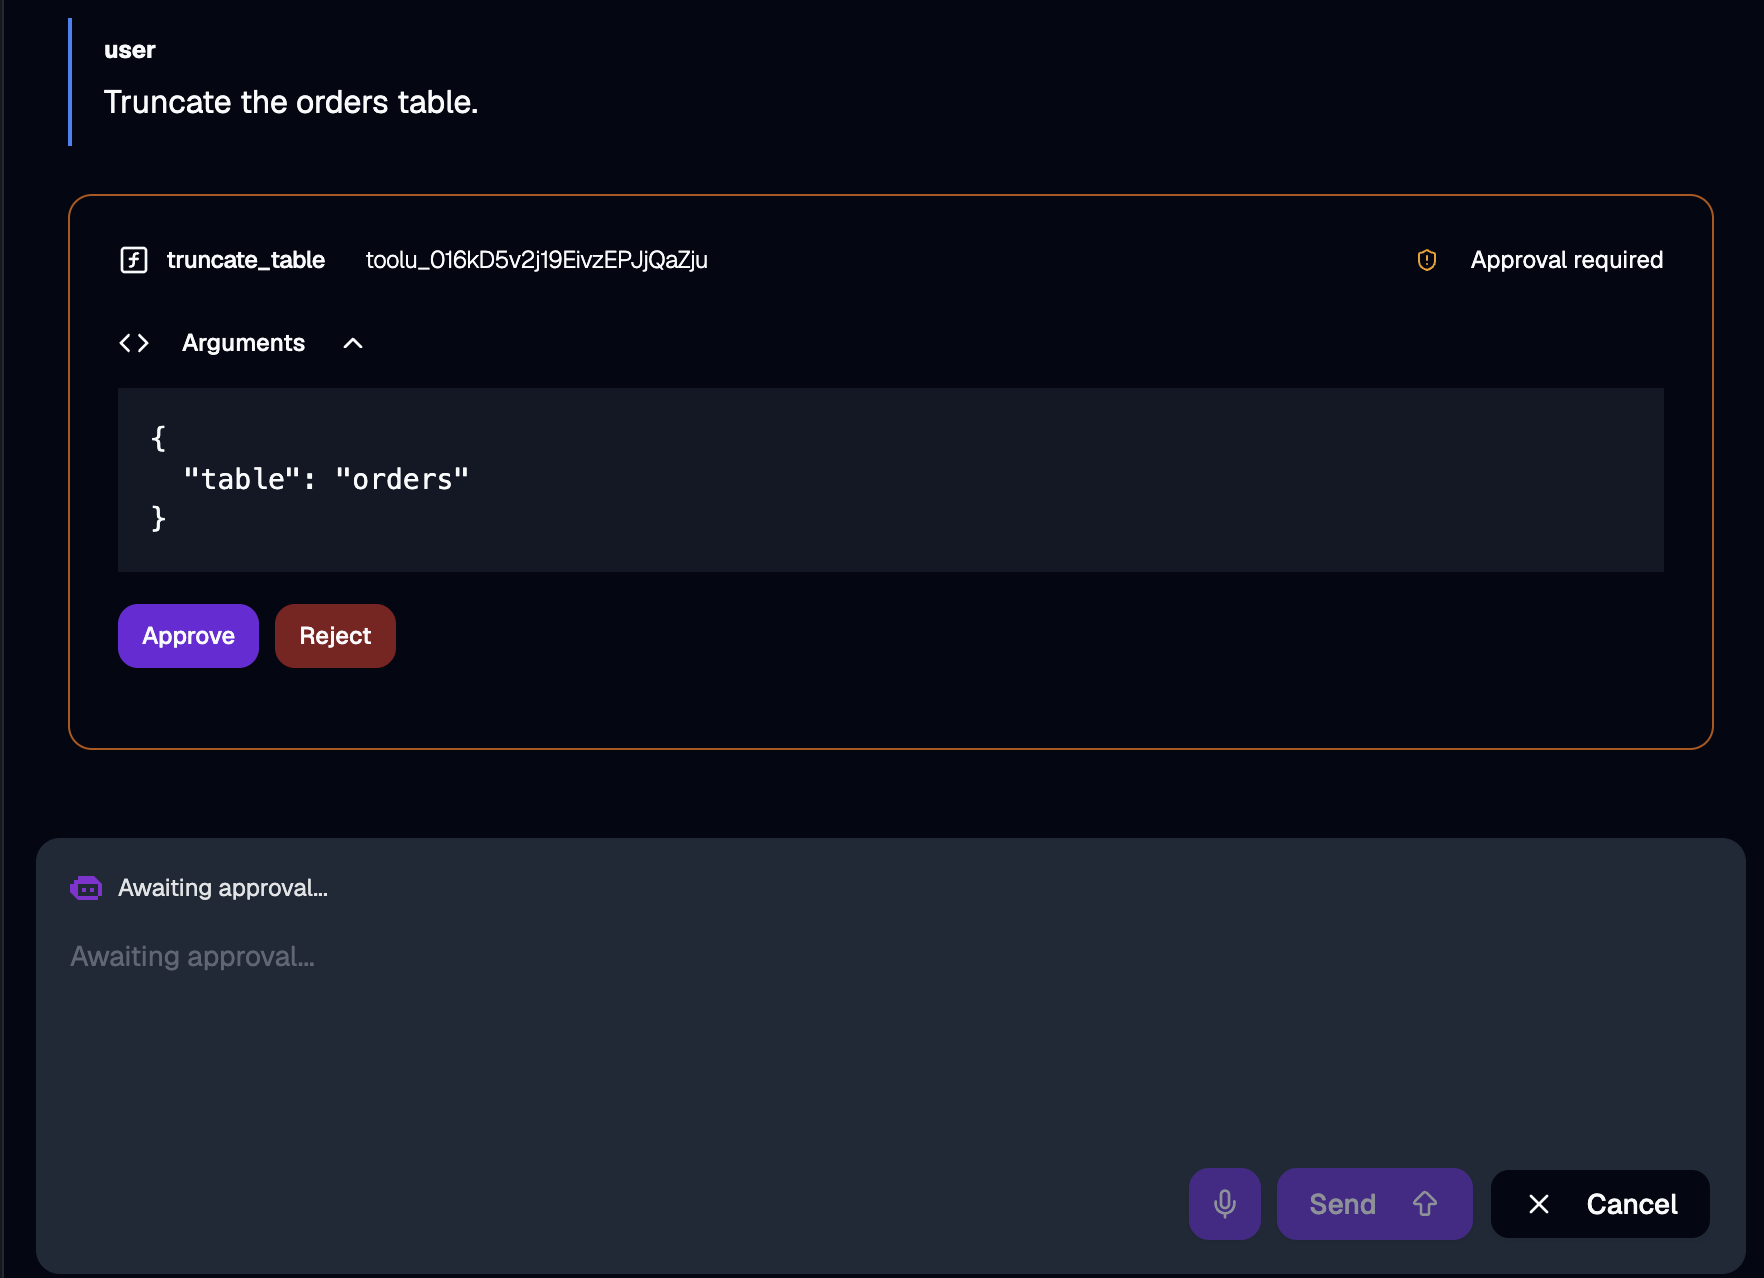The width and height of the screenshot is (1764, 1278).
Task: Click the truncate_table tool name
Action: click(246, 260)
